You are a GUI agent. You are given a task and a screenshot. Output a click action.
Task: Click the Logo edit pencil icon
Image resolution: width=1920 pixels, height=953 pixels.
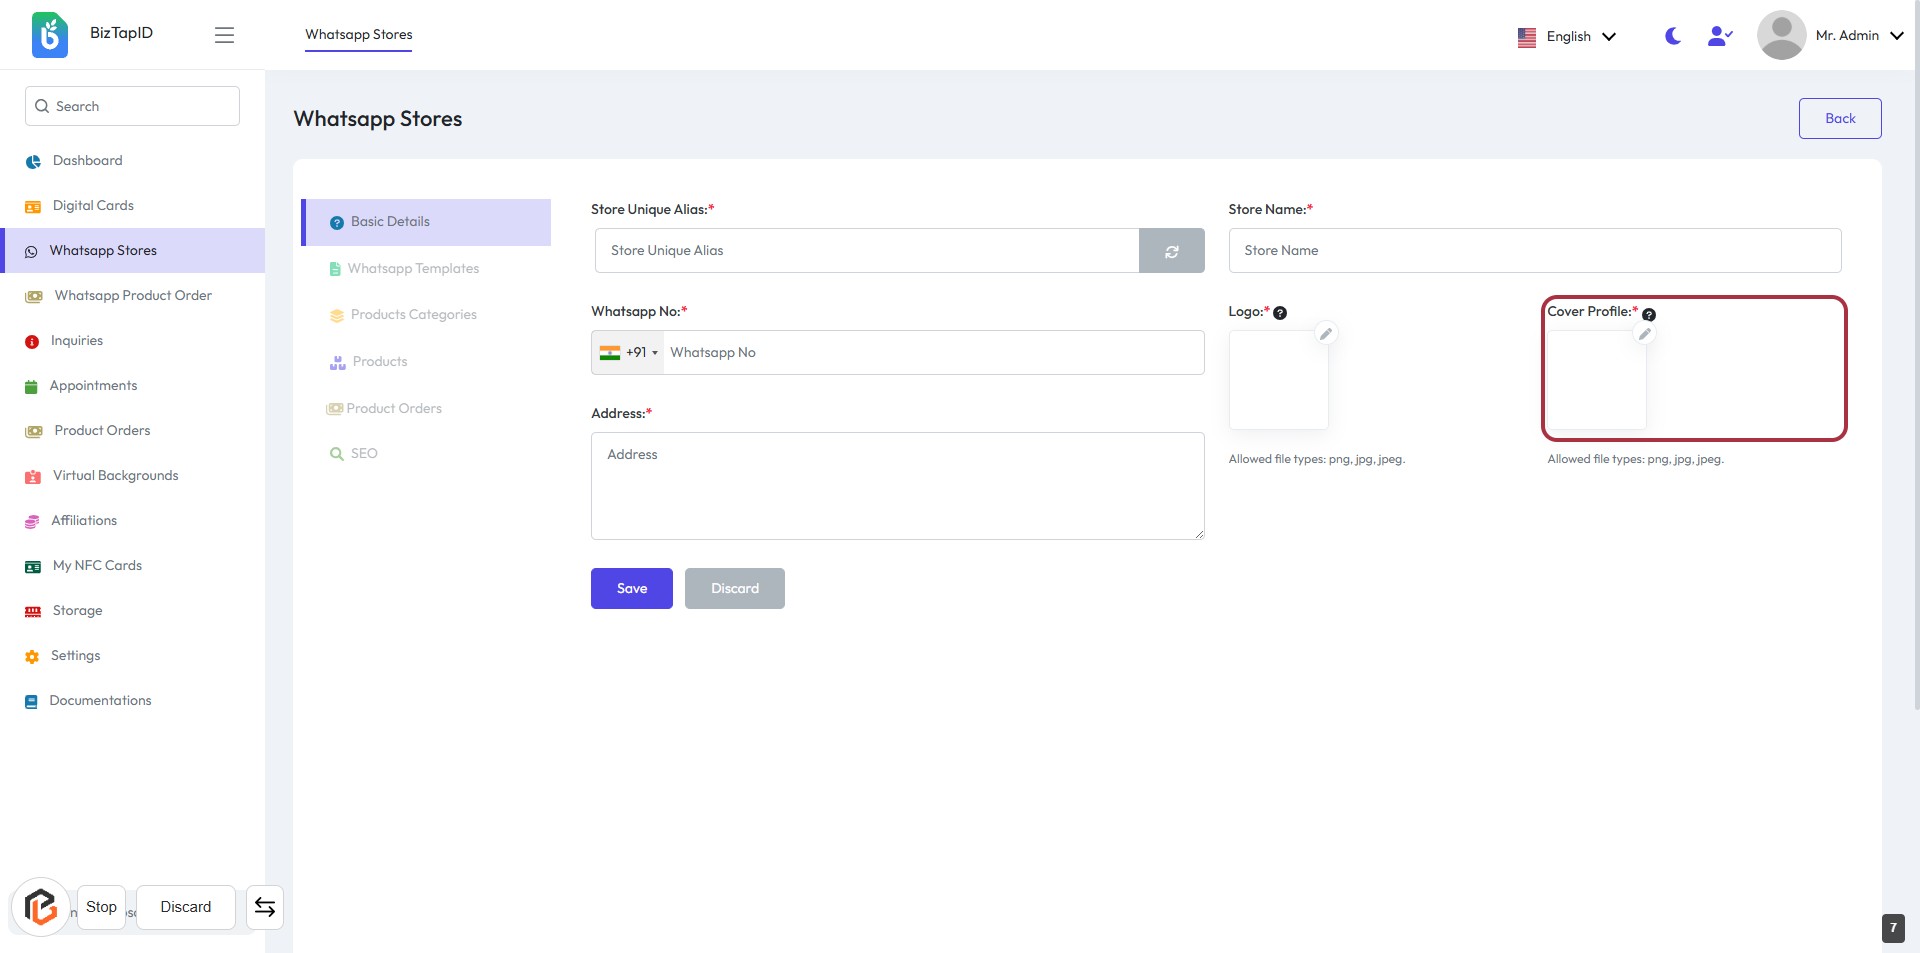1326,334
